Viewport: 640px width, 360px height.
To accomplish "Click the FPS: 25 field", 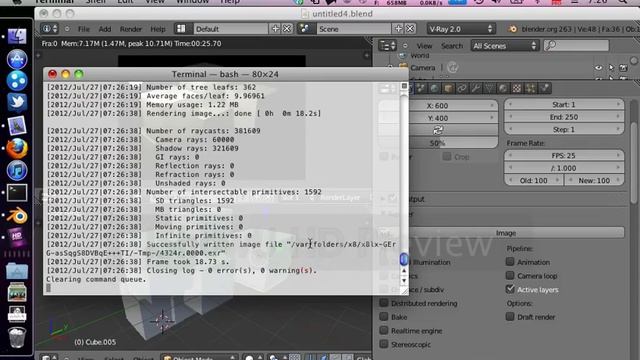I will coord(564,156).
